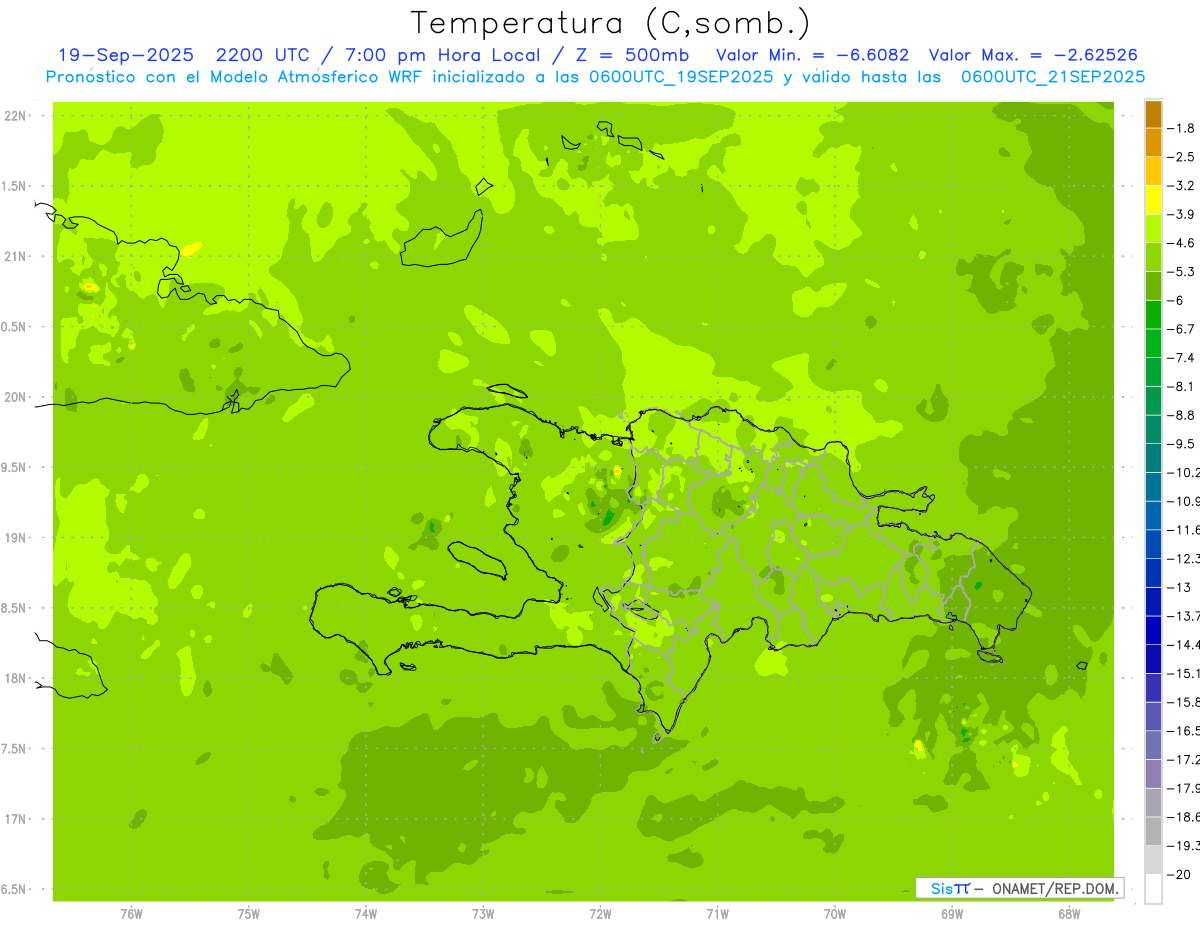Click the 22N latitude axis label
Screen dimensions: 1200x927
pos(15,116)
